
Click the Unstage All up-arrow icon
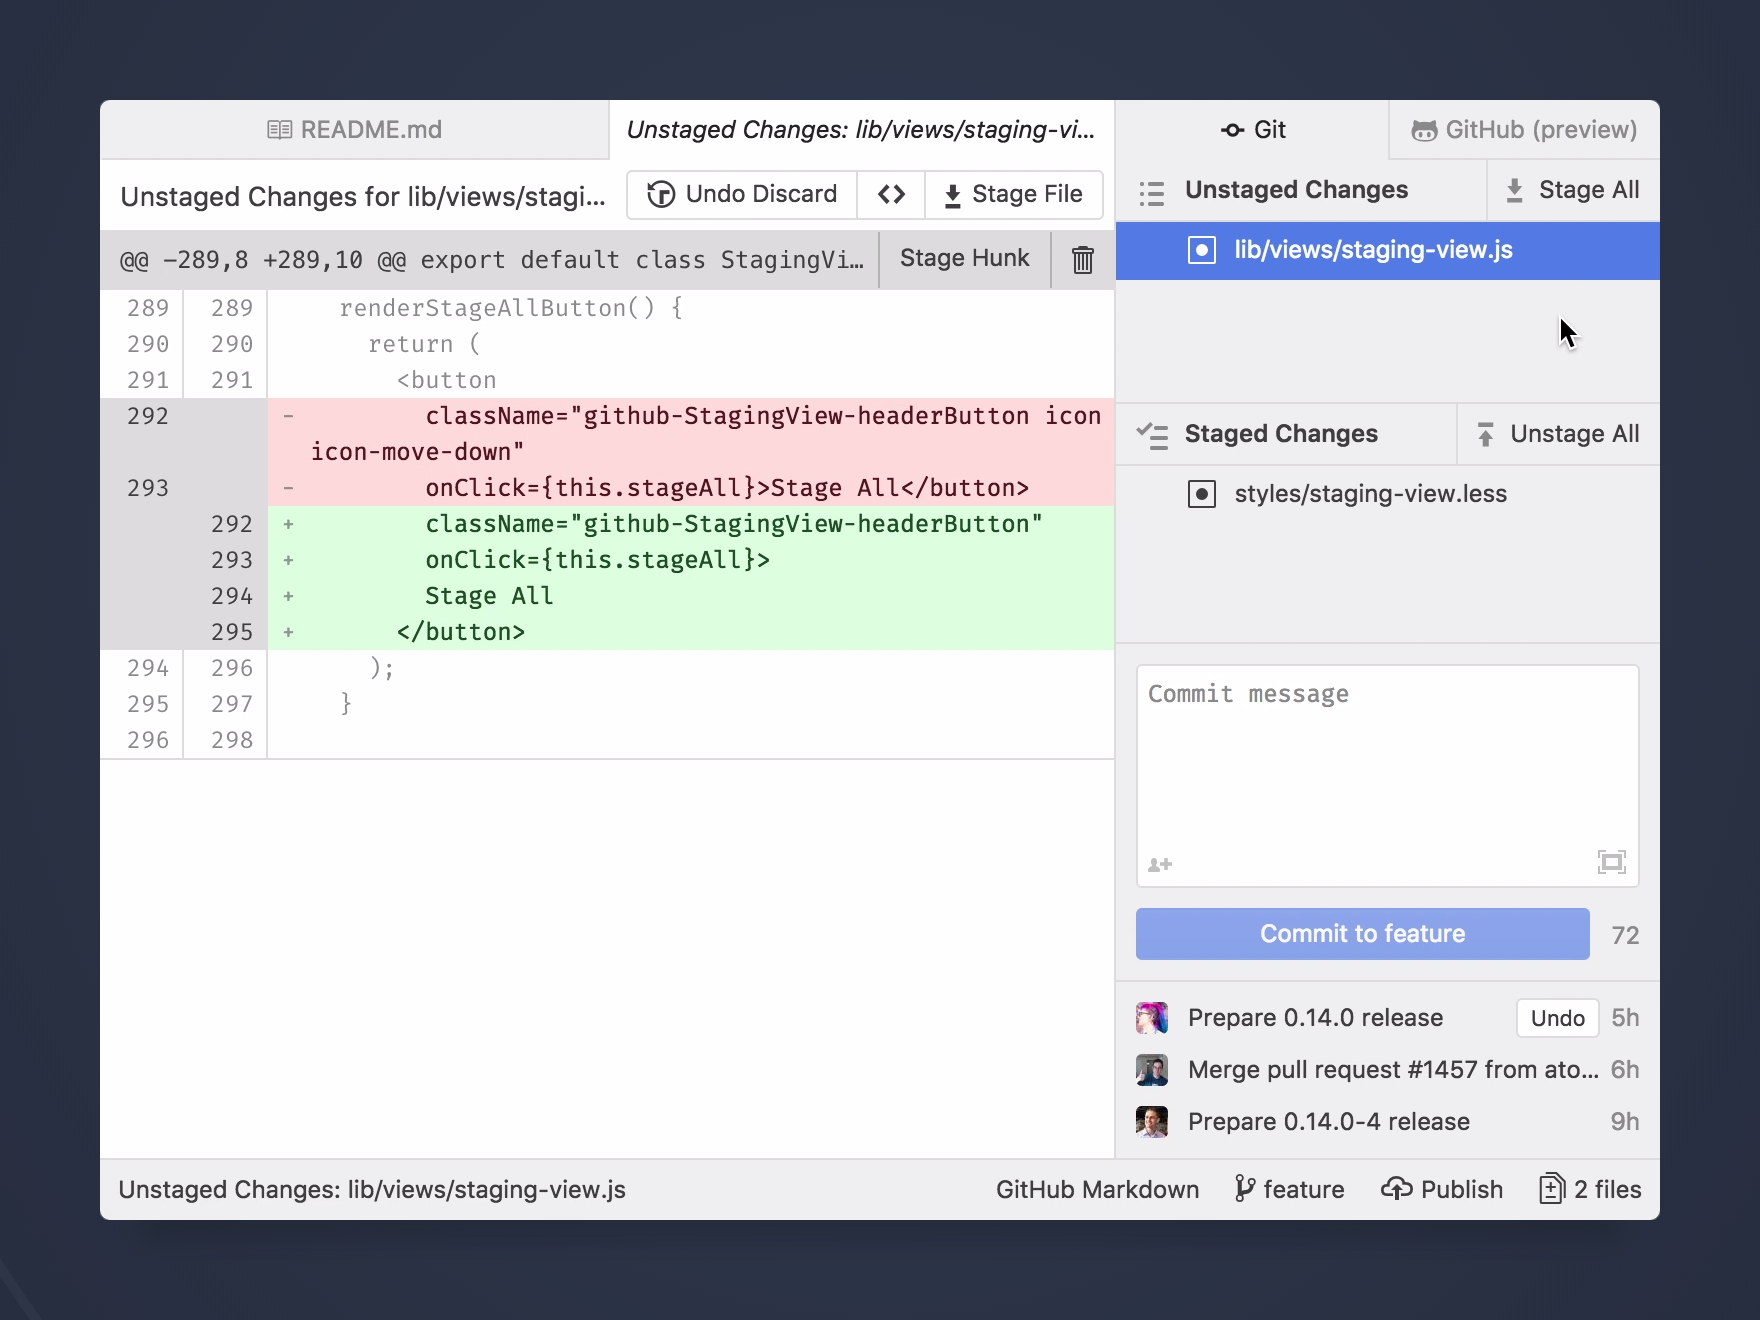coord(1485,434)
